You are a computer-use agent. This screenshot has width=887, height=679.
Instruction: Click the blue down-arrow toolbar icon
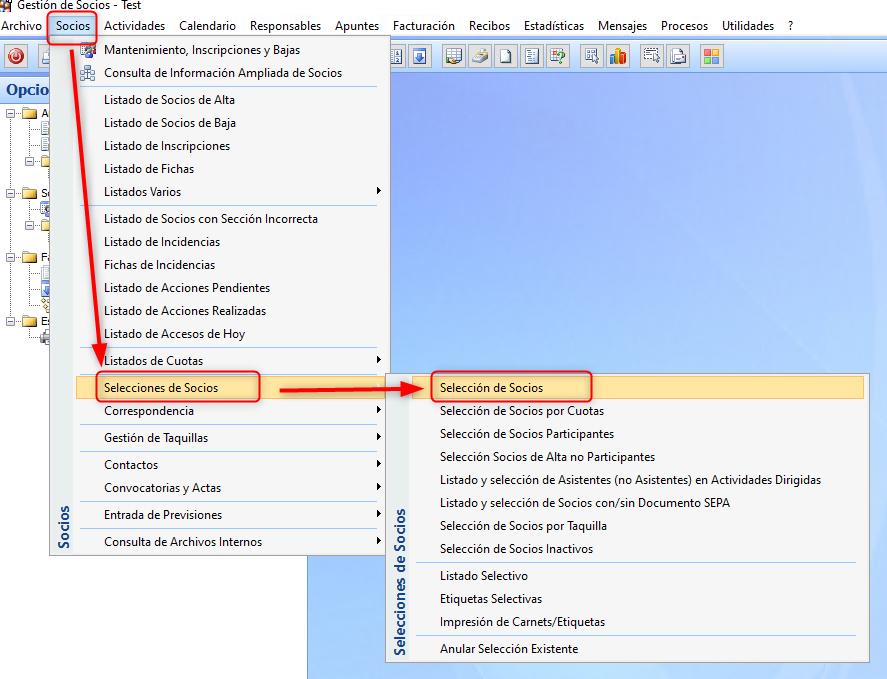420,56
